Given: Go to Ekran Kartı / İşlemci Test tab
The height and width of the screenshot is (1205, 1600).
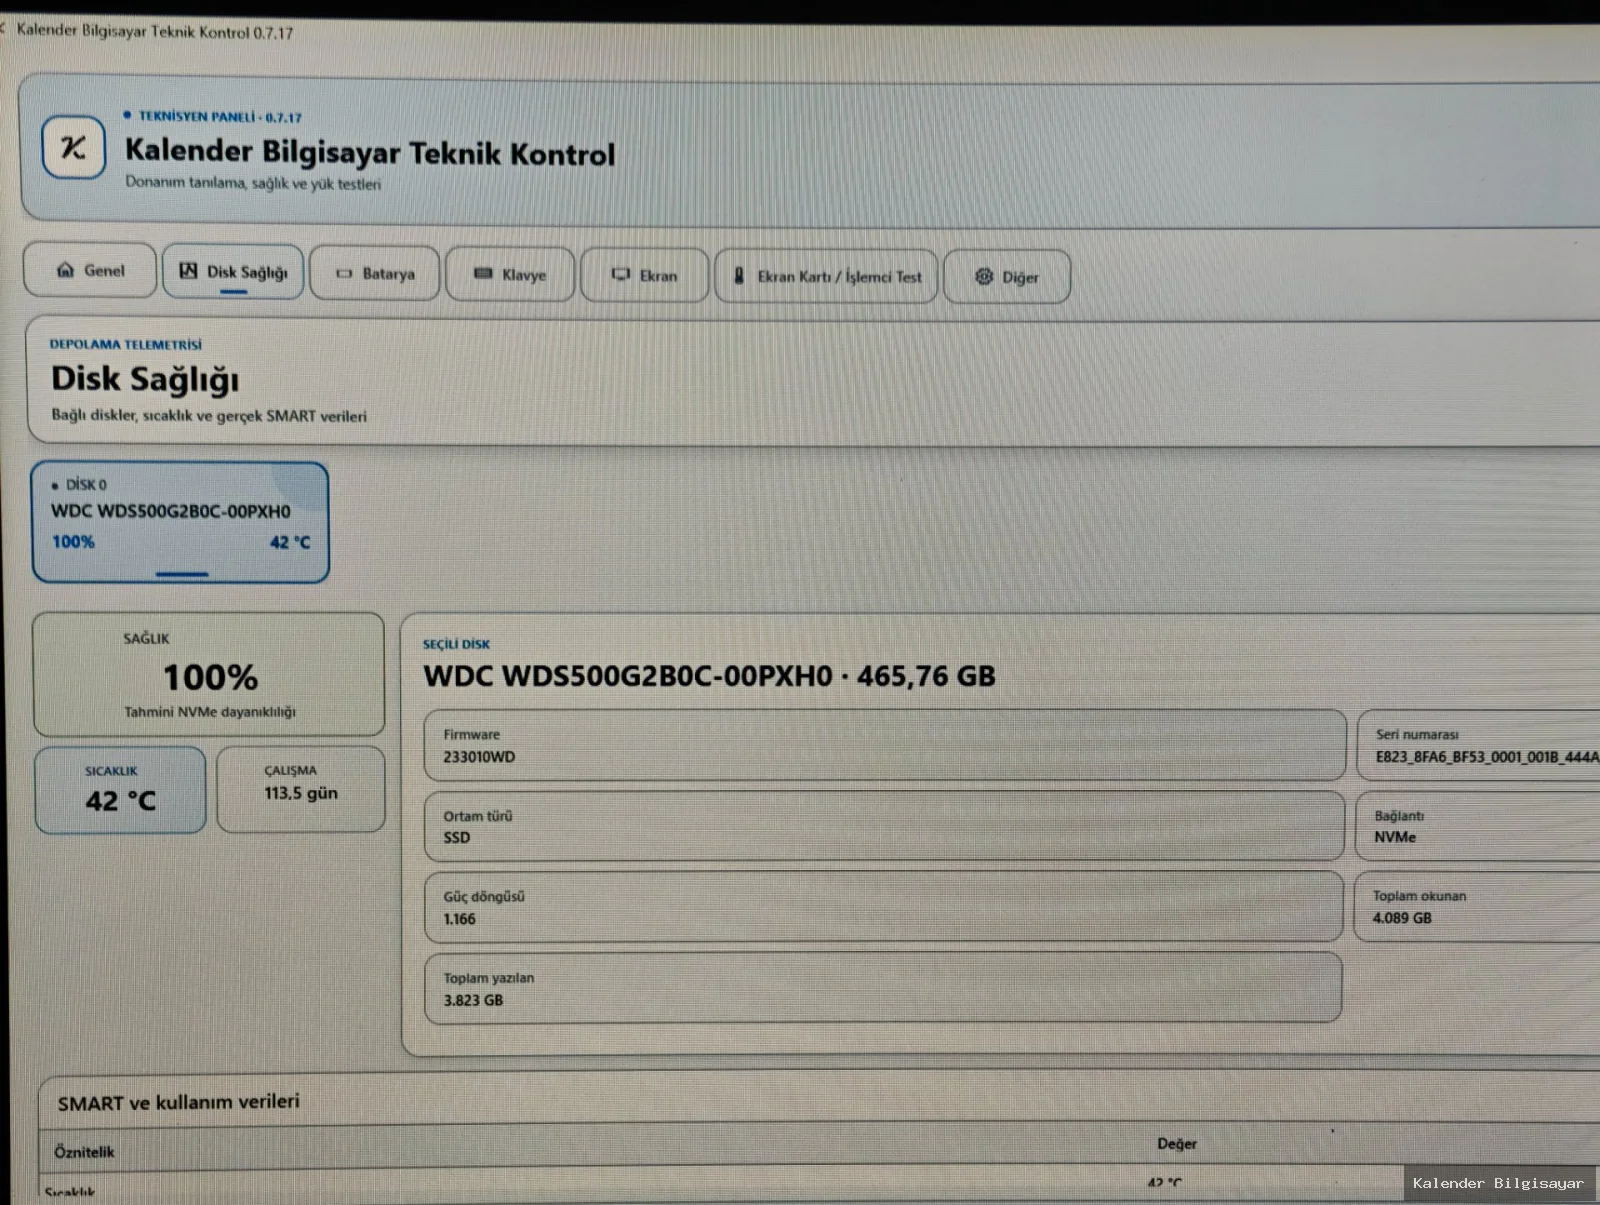Looking at the screenshot, I should pos(826,276).
